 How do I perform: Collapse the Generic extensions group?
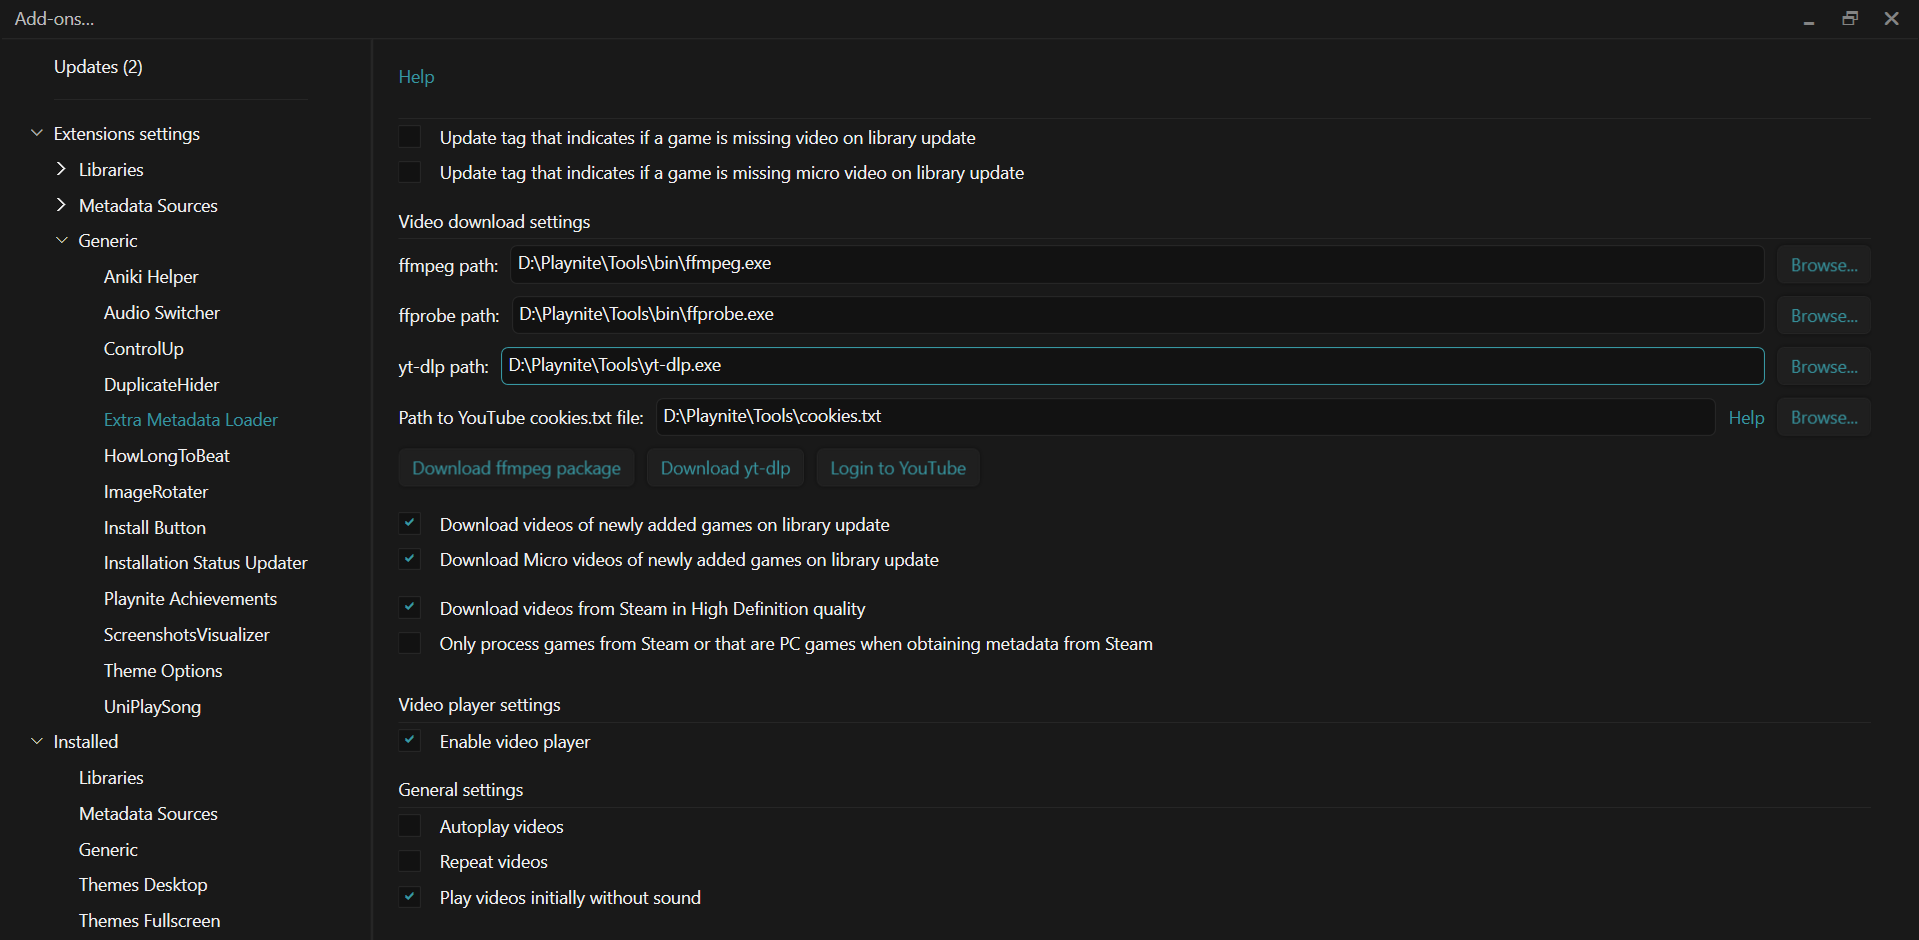click(62, 240)
